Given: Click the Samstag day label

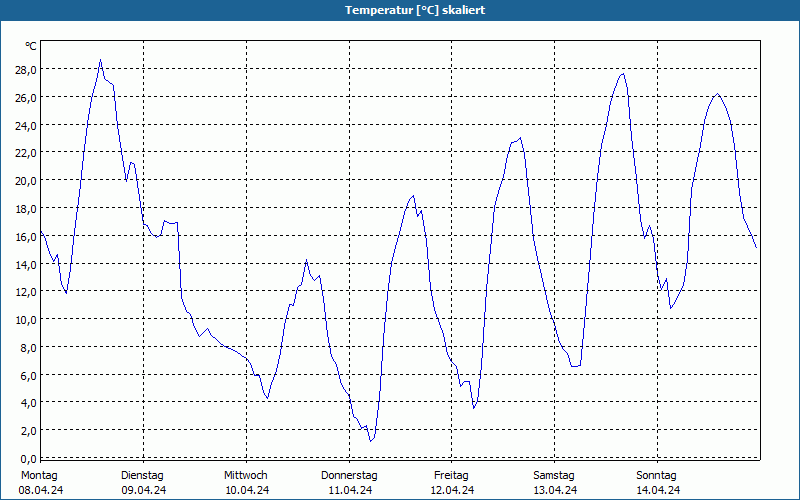Looking at the screenshot, I should click(554, 476).
